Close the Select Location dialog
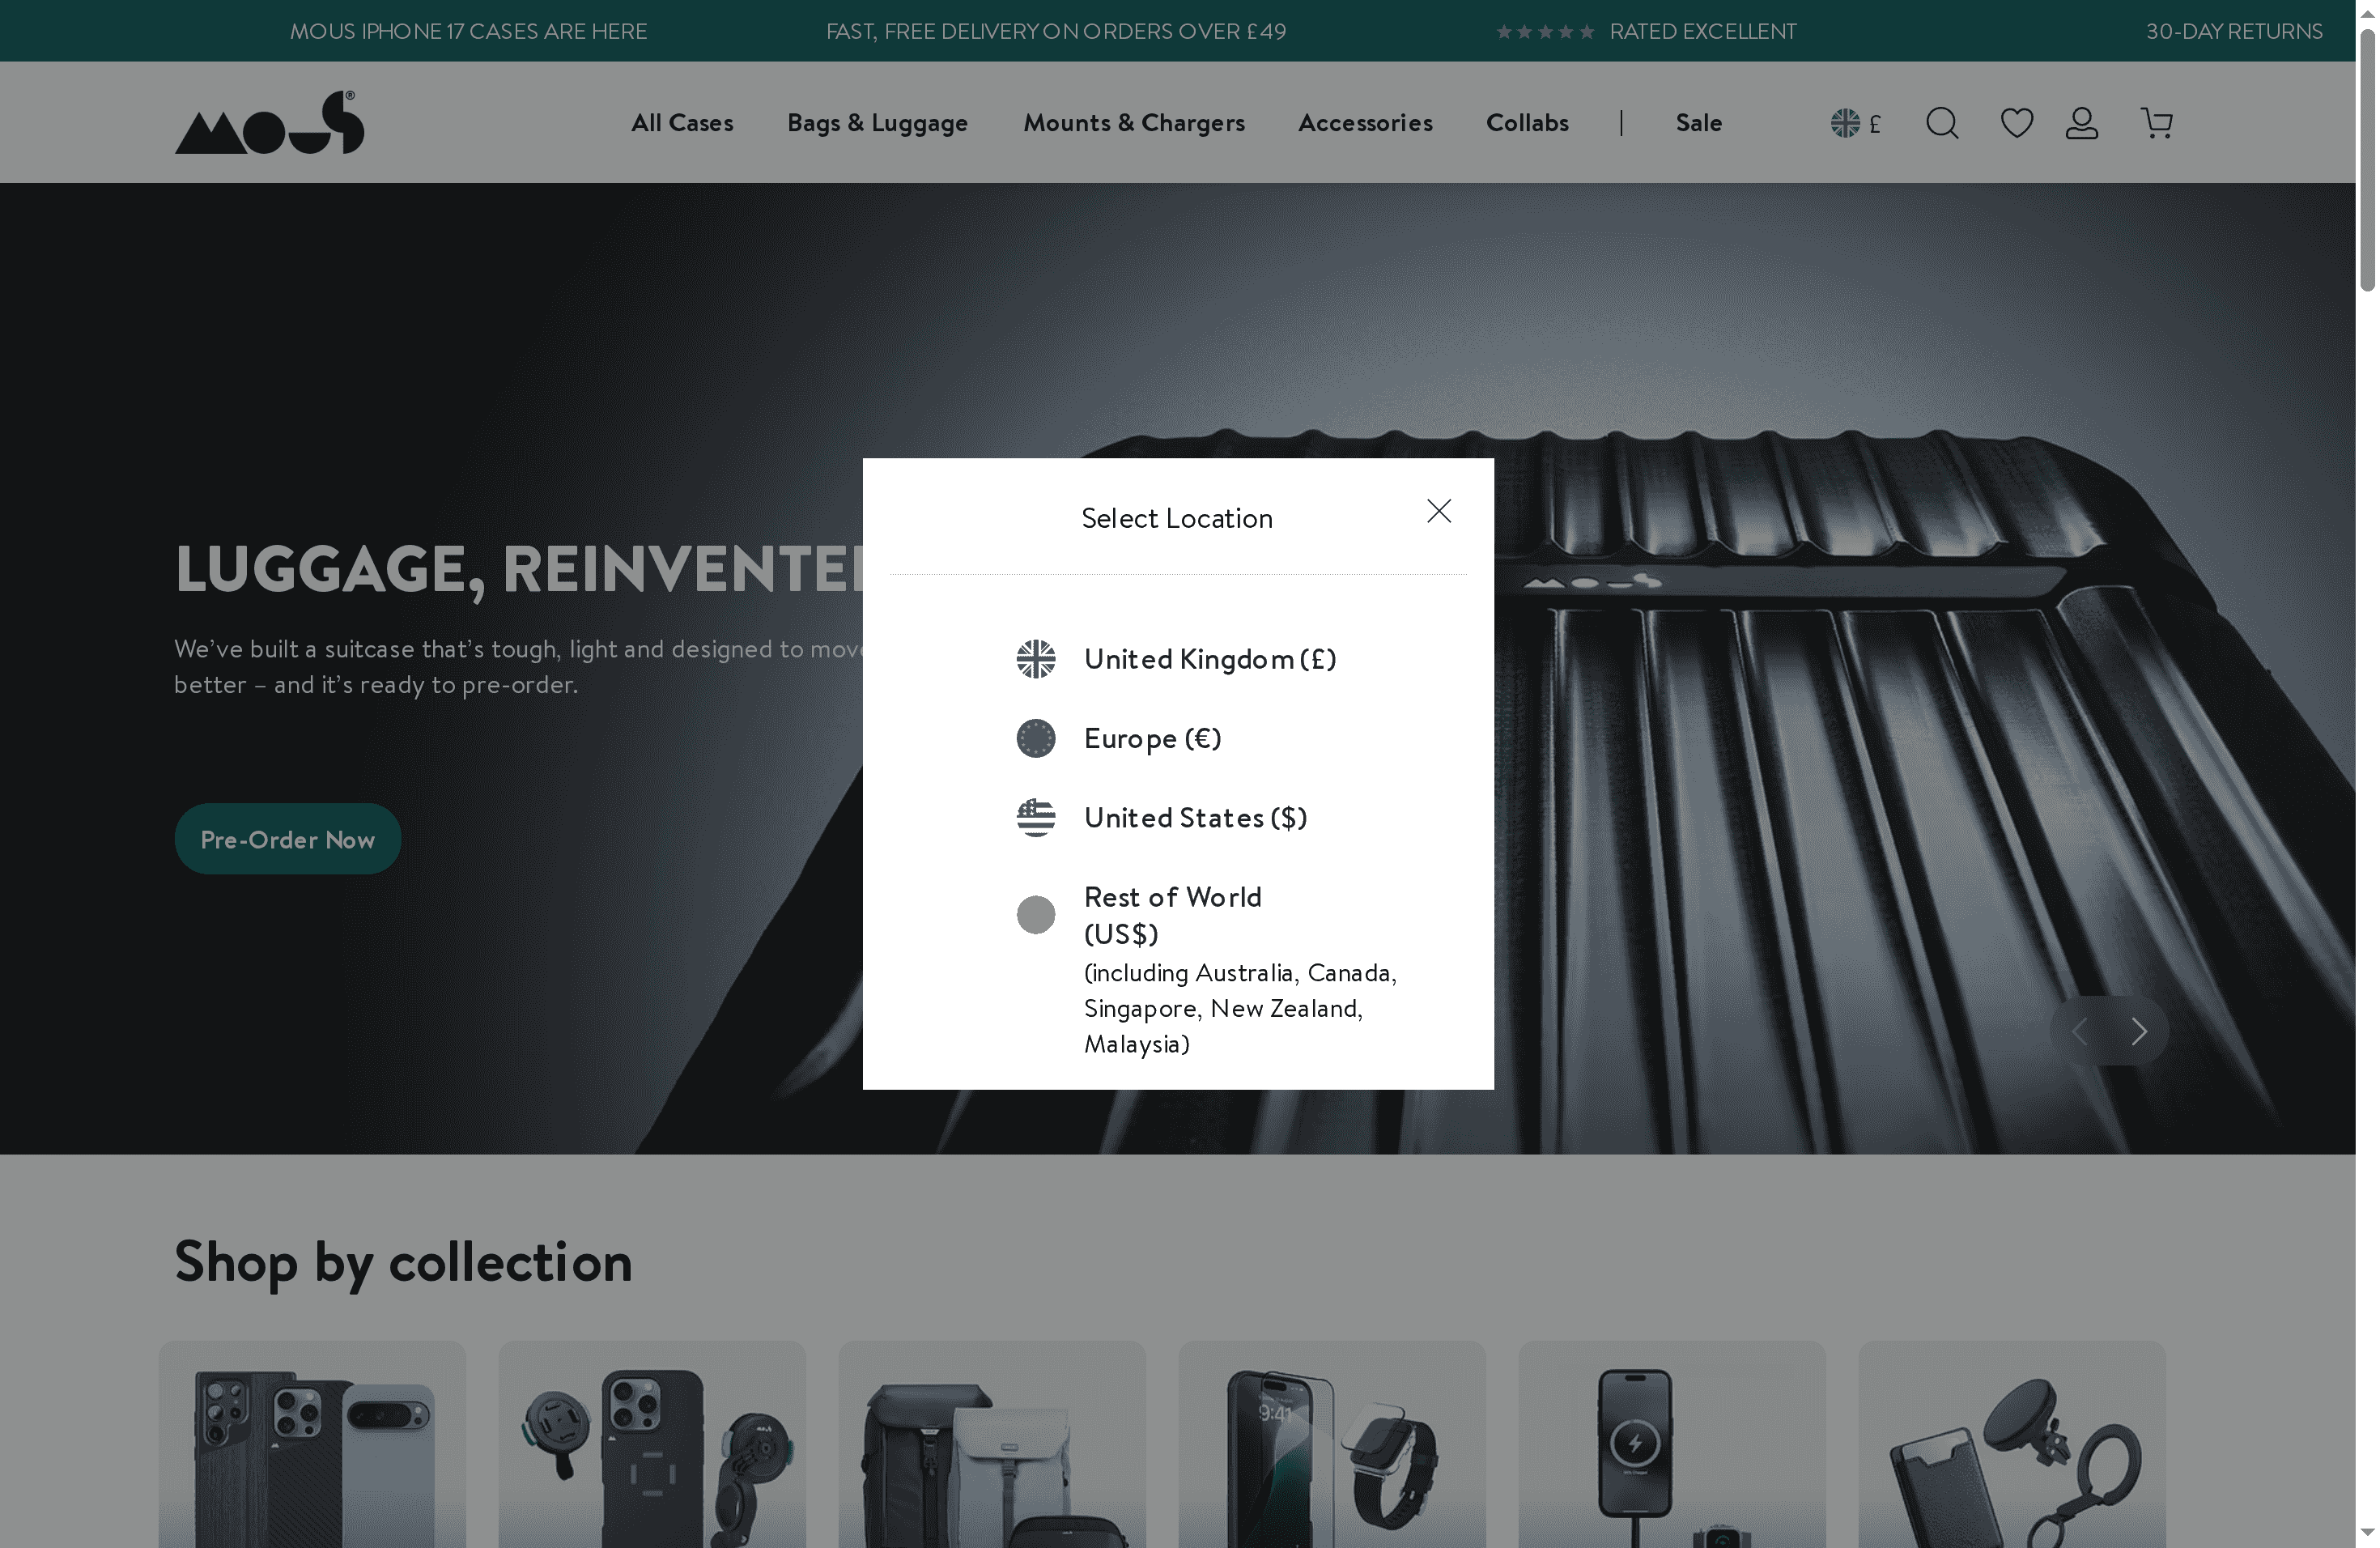 coord(1438,511)
